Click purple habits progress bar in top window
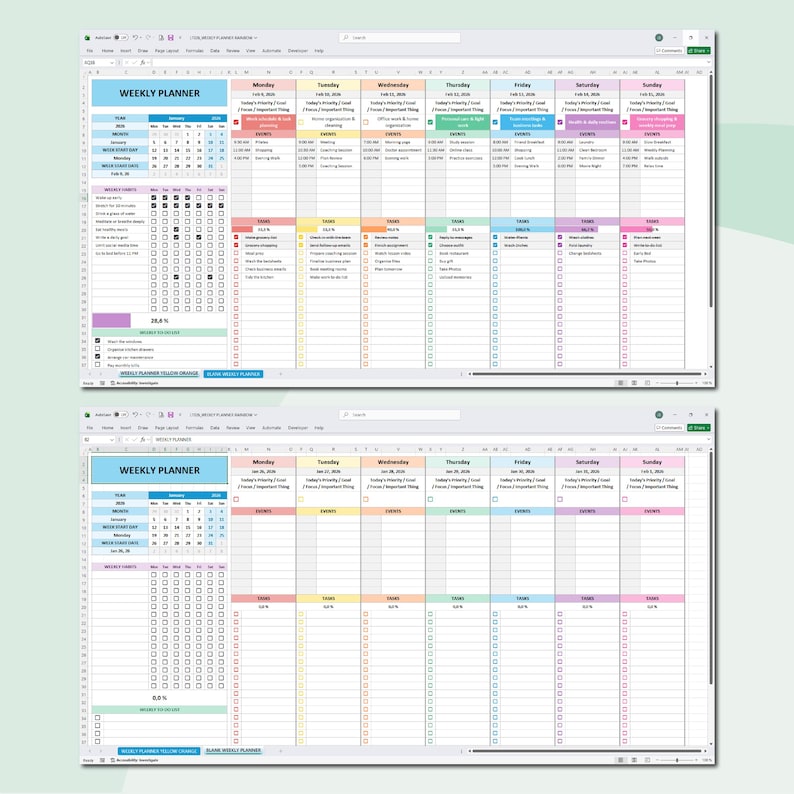The width and height of the screenshot is (794, 794). click(111, 320)
